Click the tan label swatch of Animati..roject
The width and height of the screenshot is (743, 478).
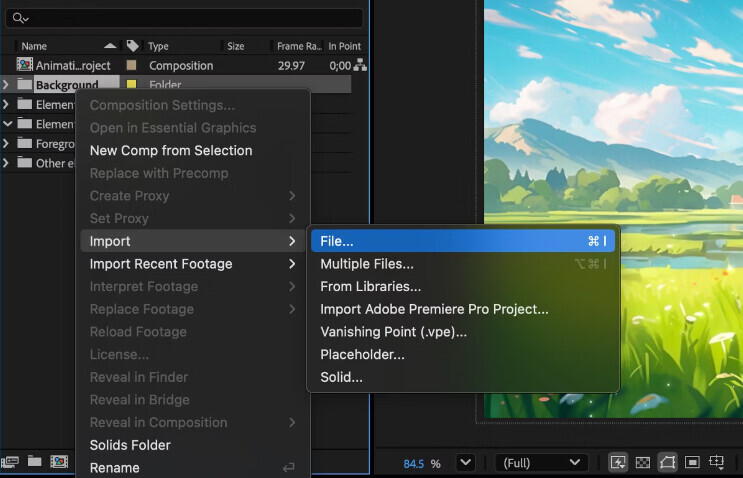131,65
